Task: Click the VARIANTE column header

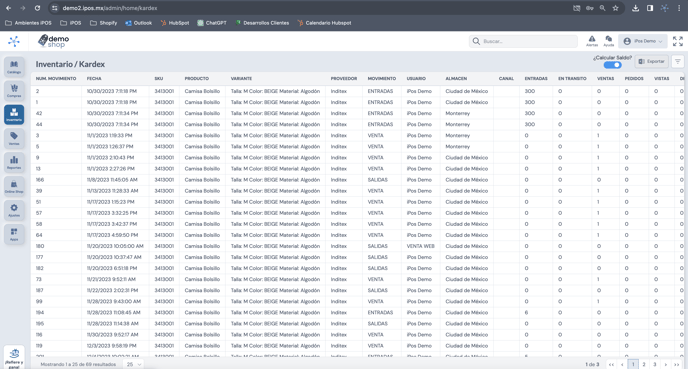Action: 241,79
